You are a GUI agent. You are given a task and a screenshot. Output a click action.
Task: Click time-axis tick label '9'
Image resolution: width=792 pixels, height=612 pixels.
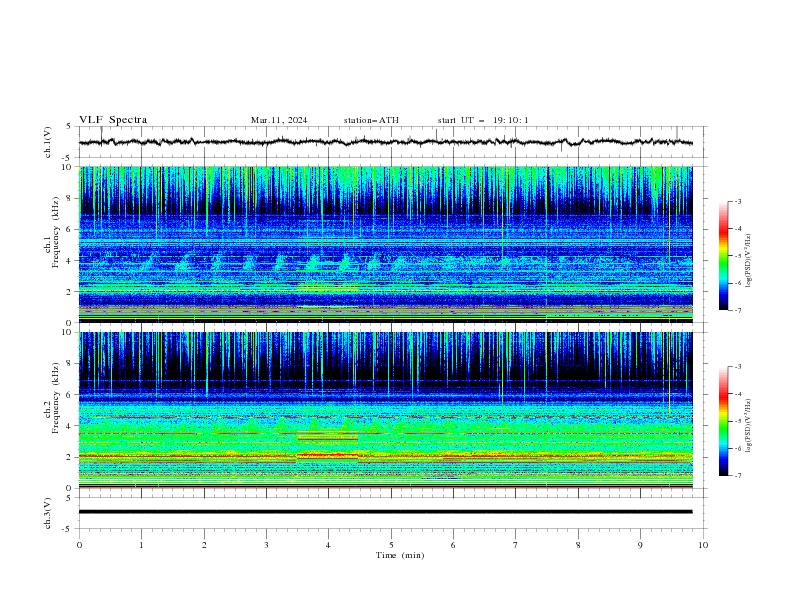point(640,545)
